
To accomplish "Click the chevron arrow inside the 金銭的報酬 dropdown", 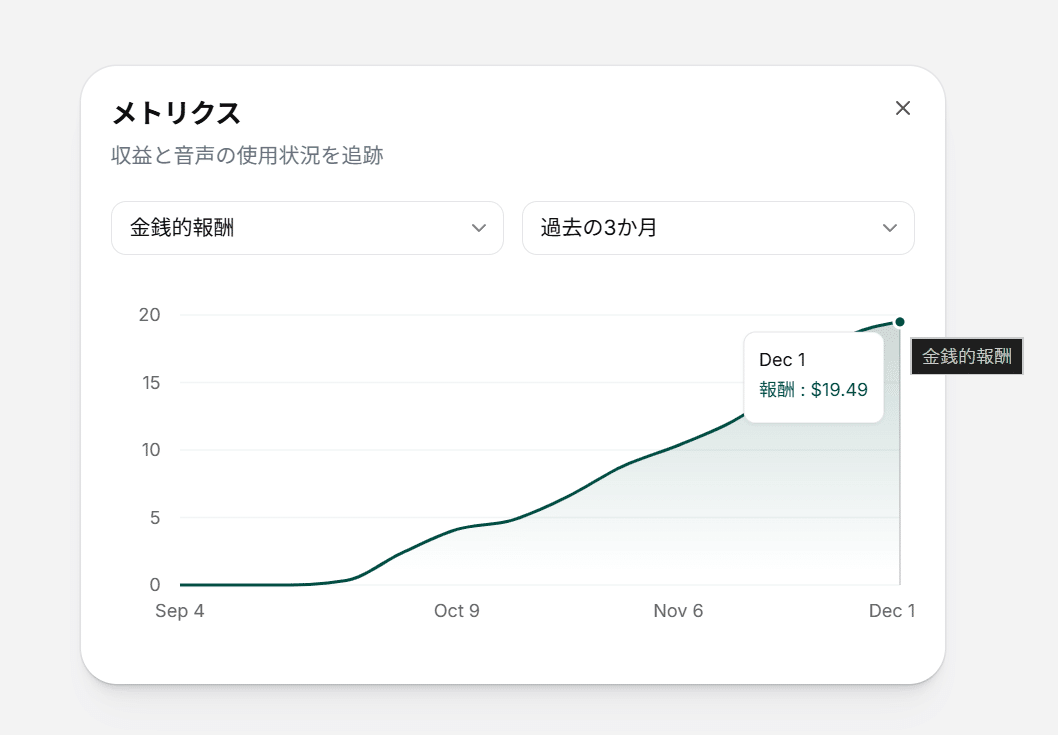I will [x=478, y=228].
